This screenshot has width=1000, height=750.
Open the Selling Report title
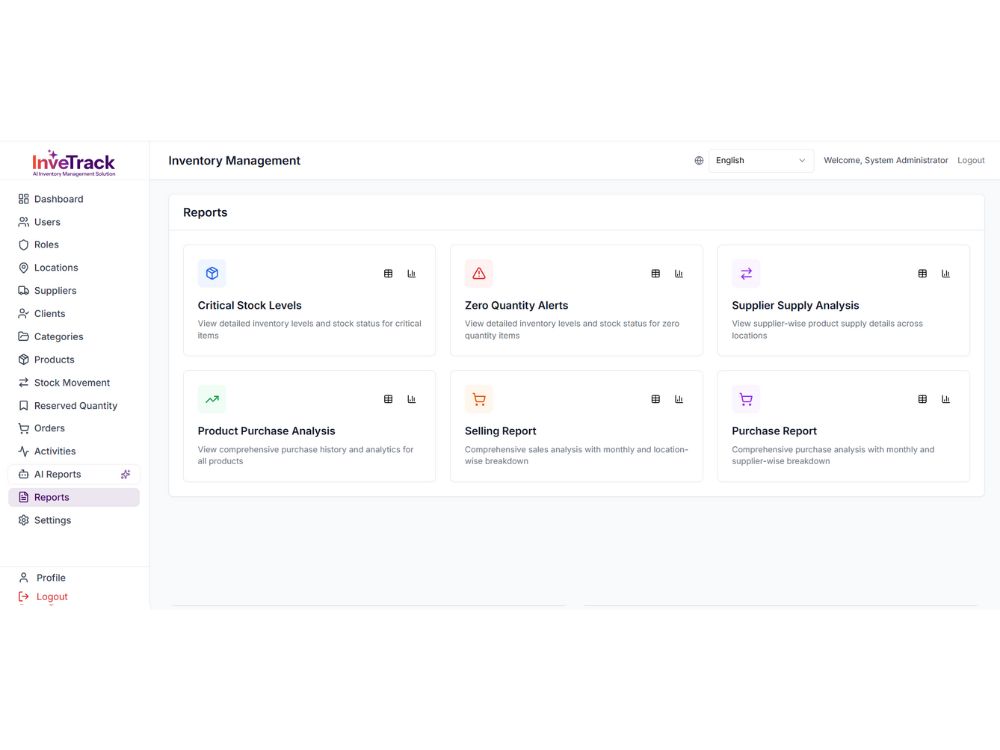(x=500, y=431)
